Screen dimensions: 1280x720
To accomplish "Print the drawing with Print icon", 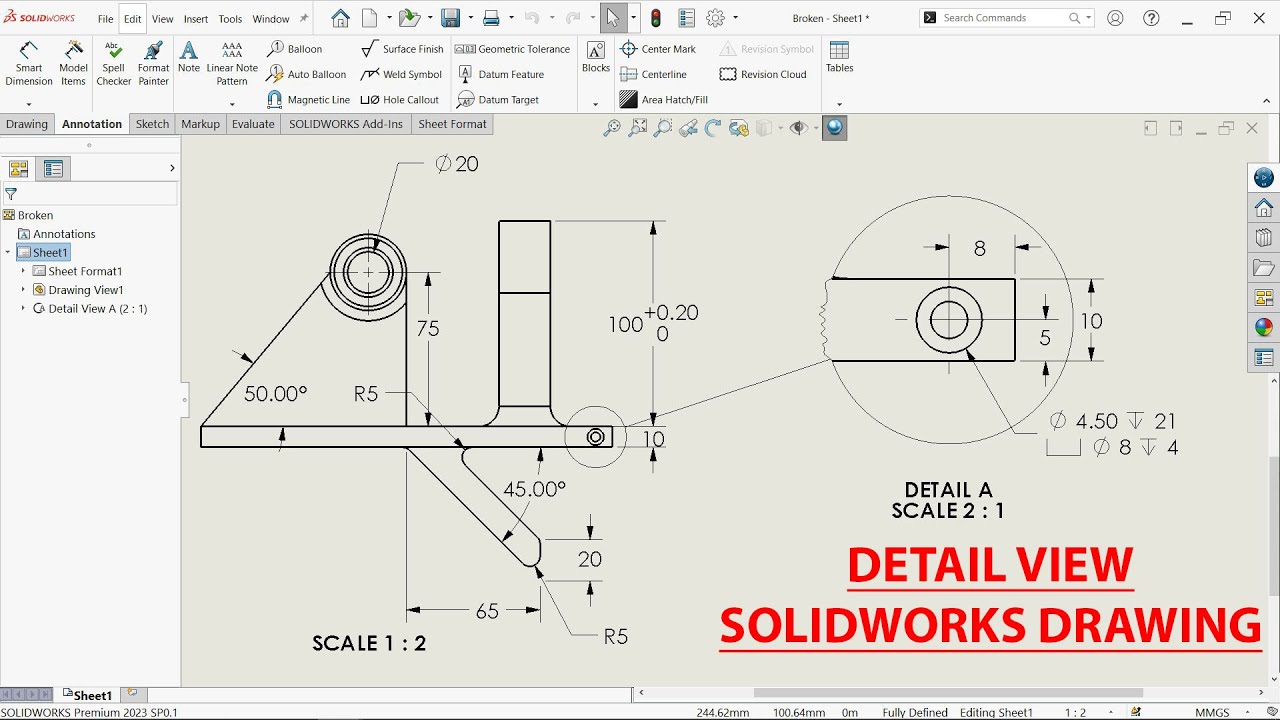I will pos(491,18).
